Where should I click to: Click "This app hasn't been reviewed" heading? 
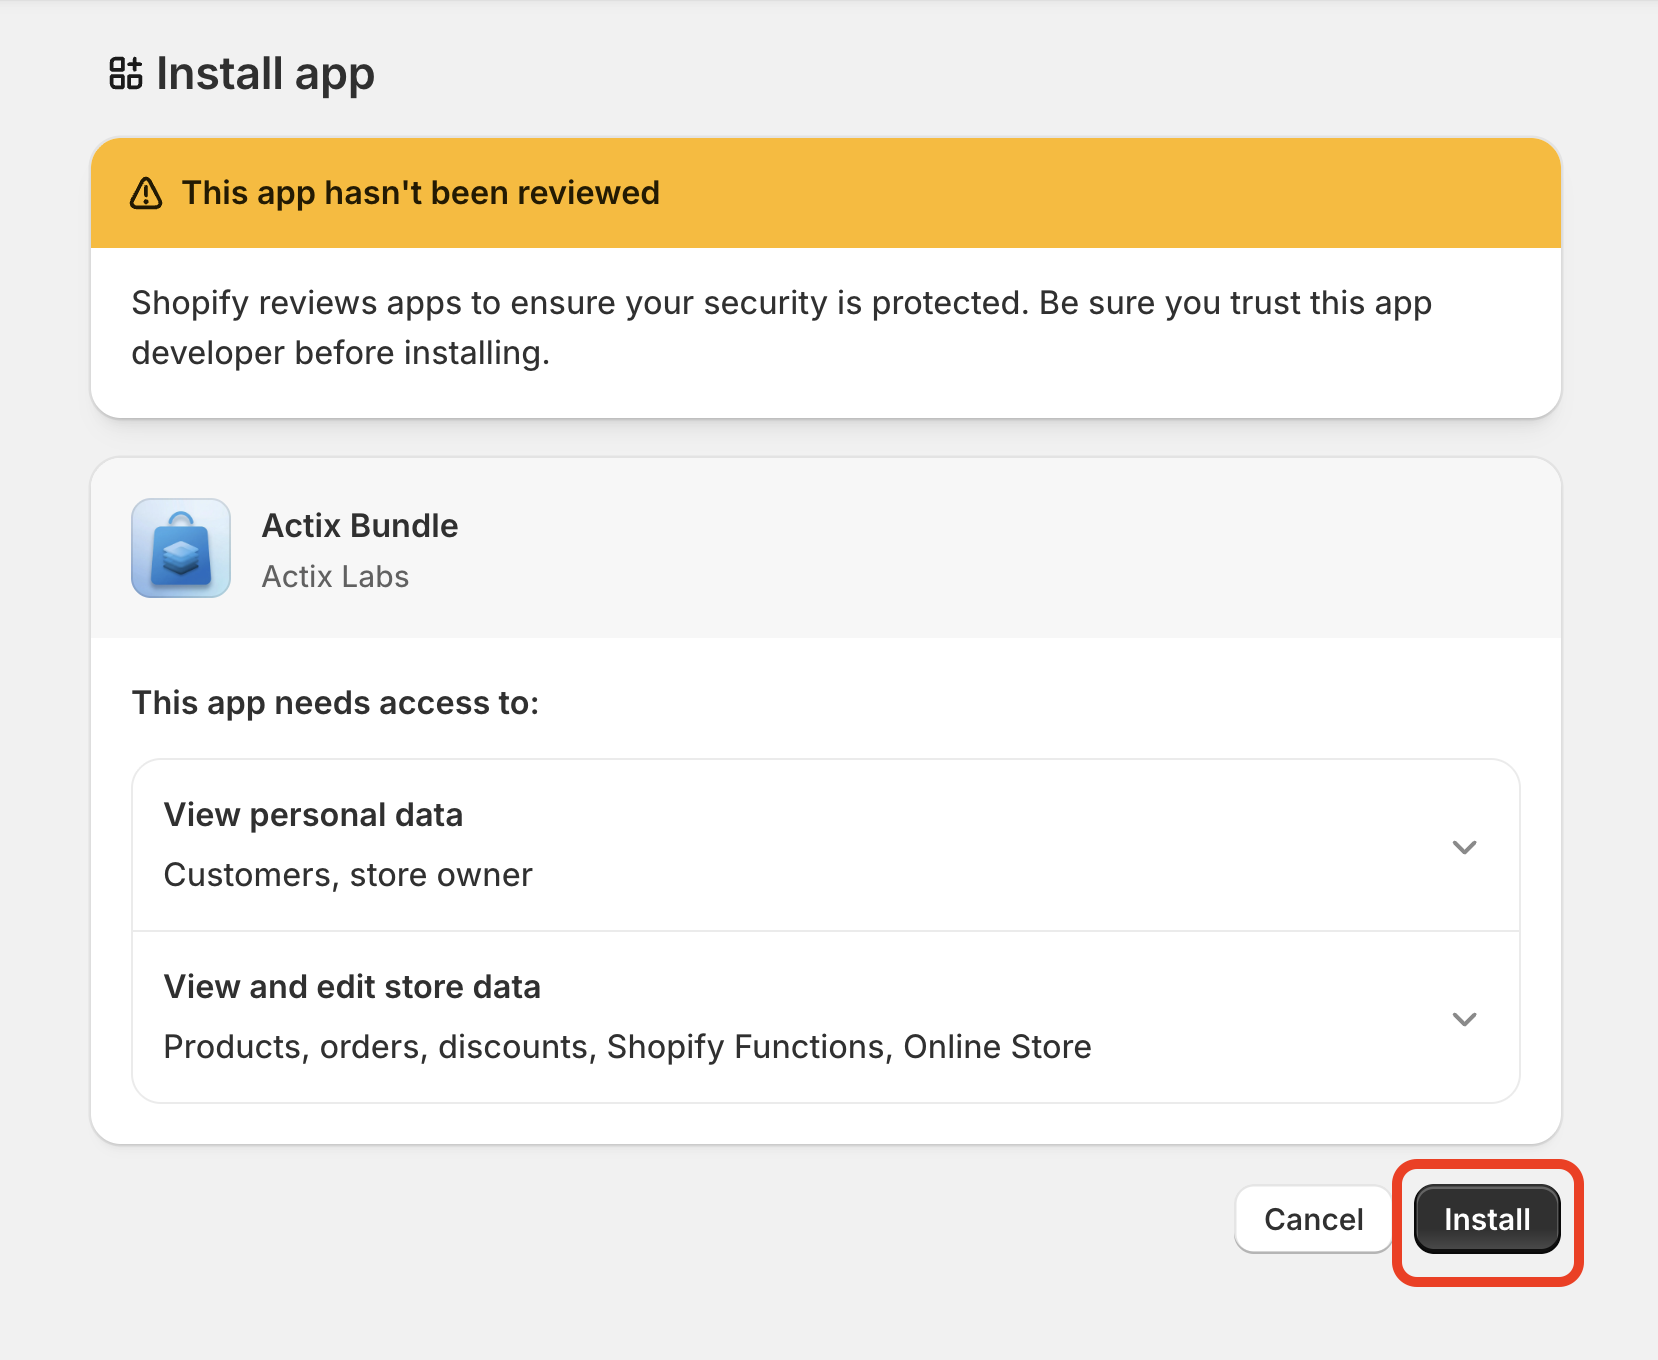click(420, 193)
